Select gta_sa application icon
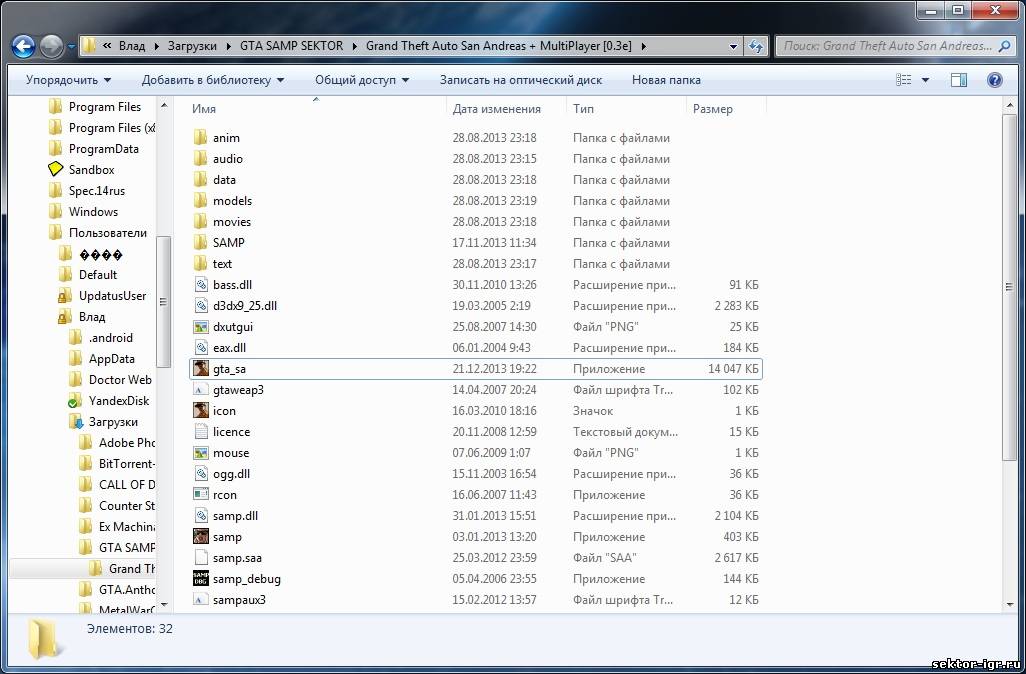This screenshot has height=674, width=1026. coord(201,368)
